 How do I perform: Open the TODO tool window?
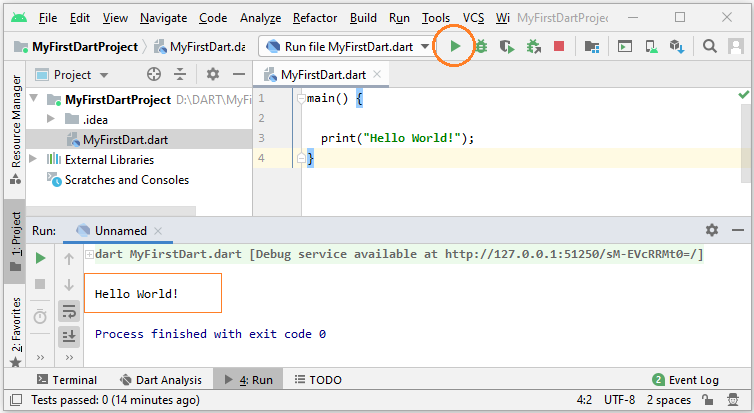pyautogui.click(x=318, y=380)
